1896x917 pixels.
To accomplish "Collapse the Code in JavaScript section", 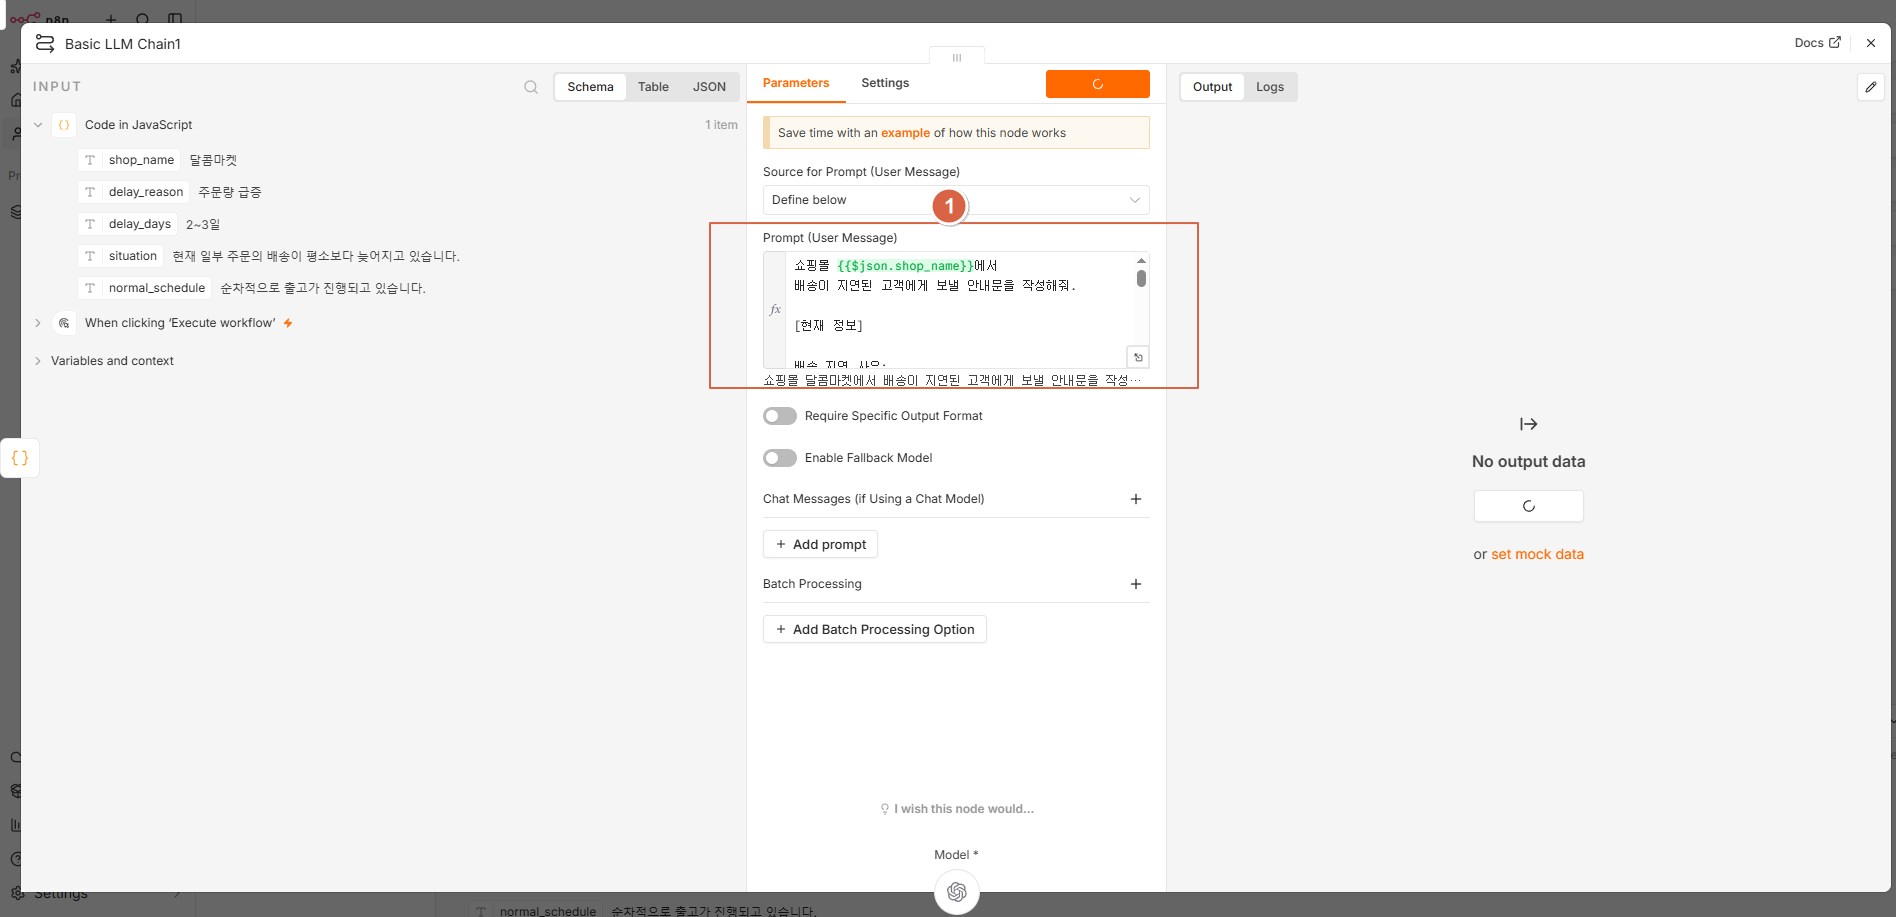I will pos(38,125).
